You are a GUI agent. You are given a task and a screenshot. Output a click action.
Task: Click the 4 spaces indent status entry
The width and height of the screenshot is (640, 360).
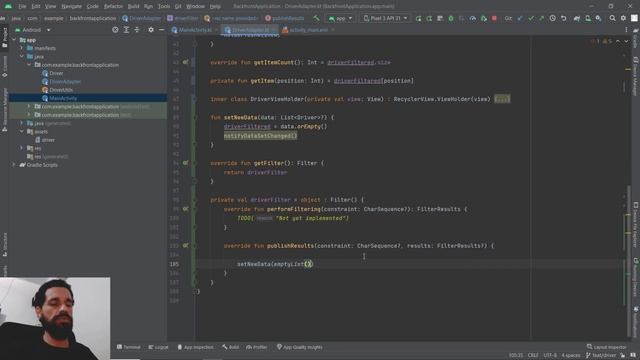(x=571, y=356)
